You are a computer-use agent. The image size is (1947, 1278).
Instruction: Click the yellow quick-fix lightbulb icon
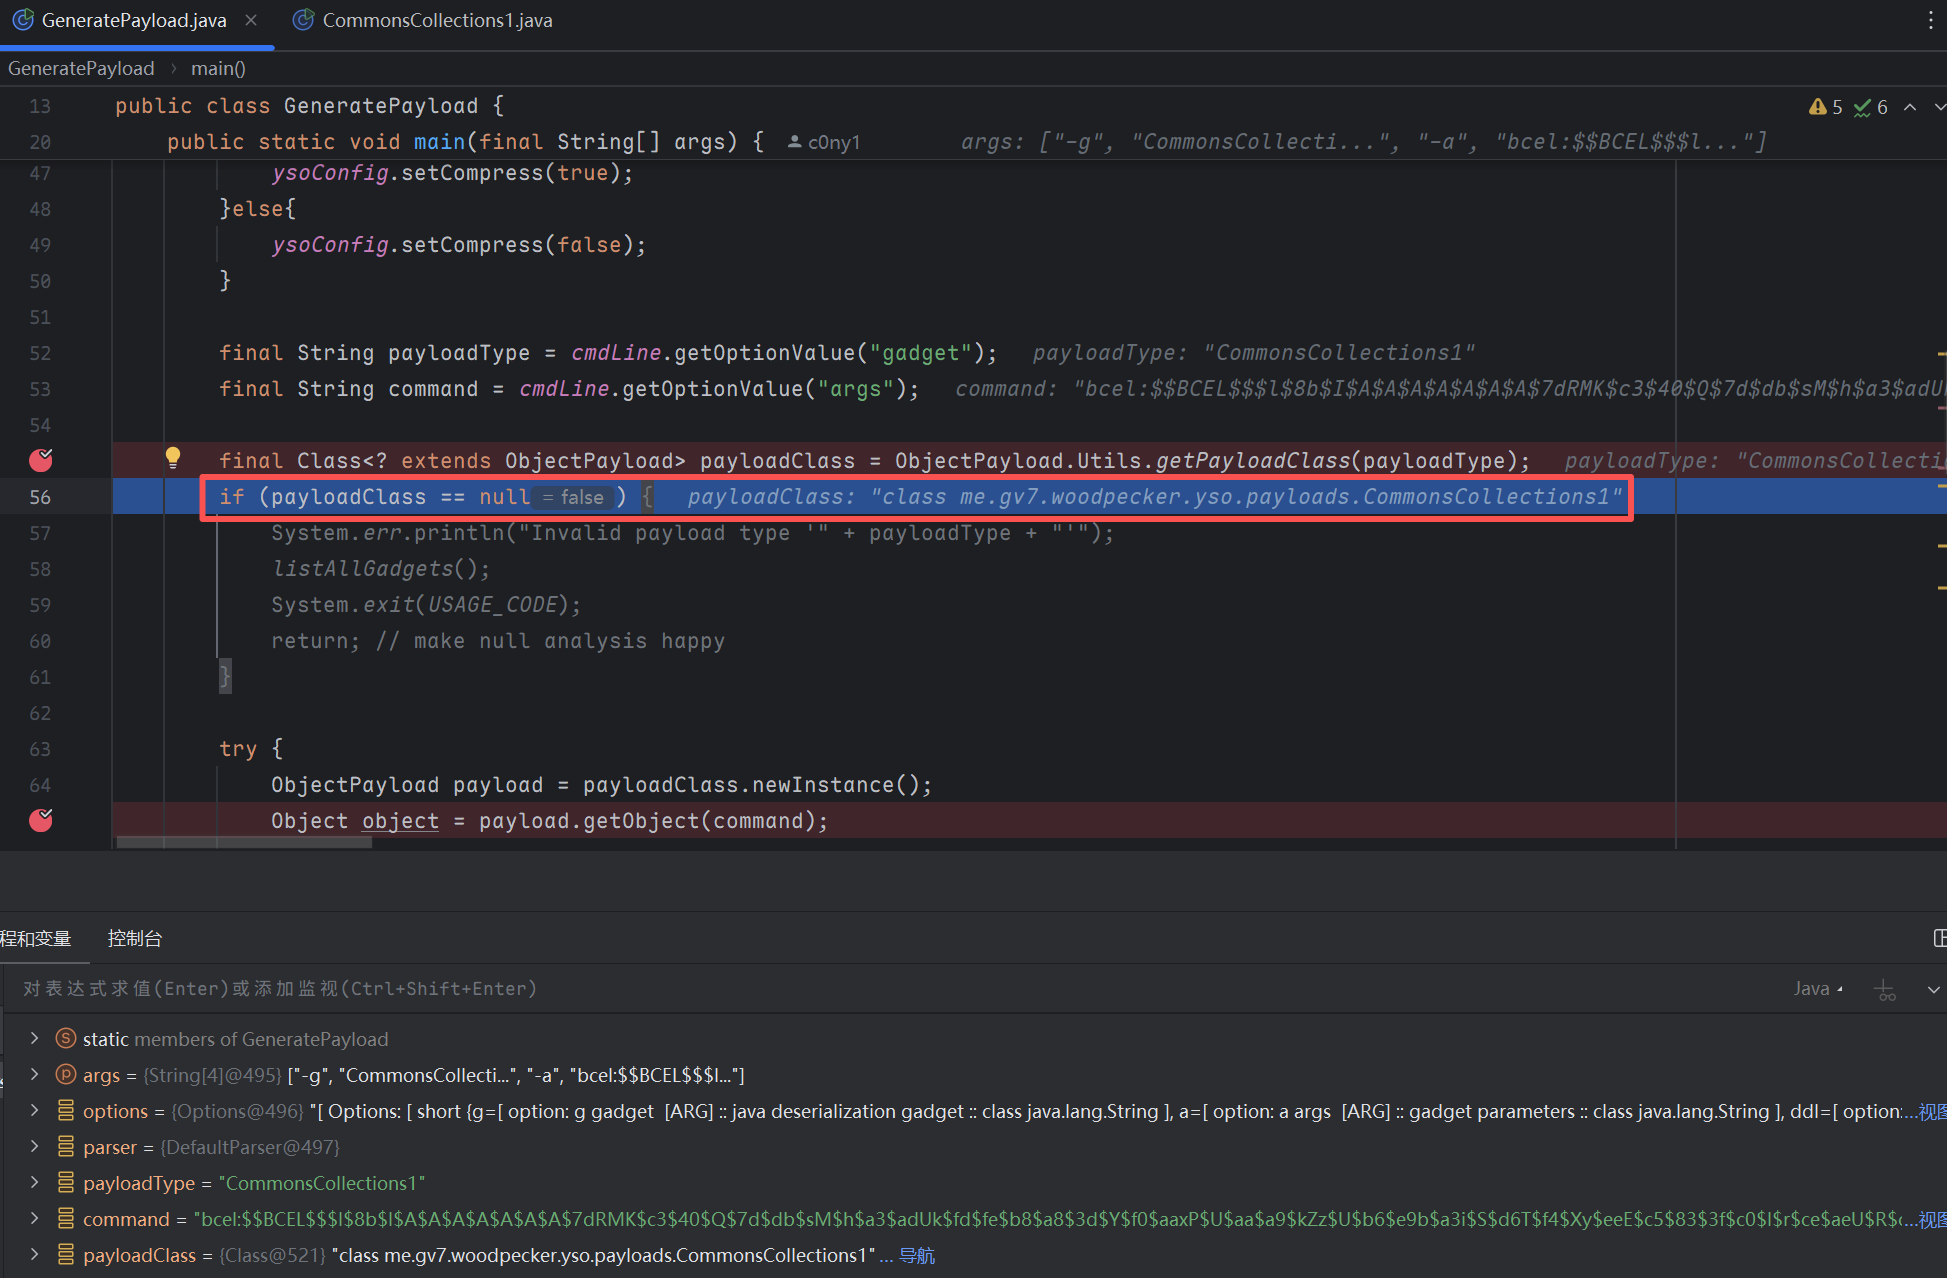click(173, 458)
